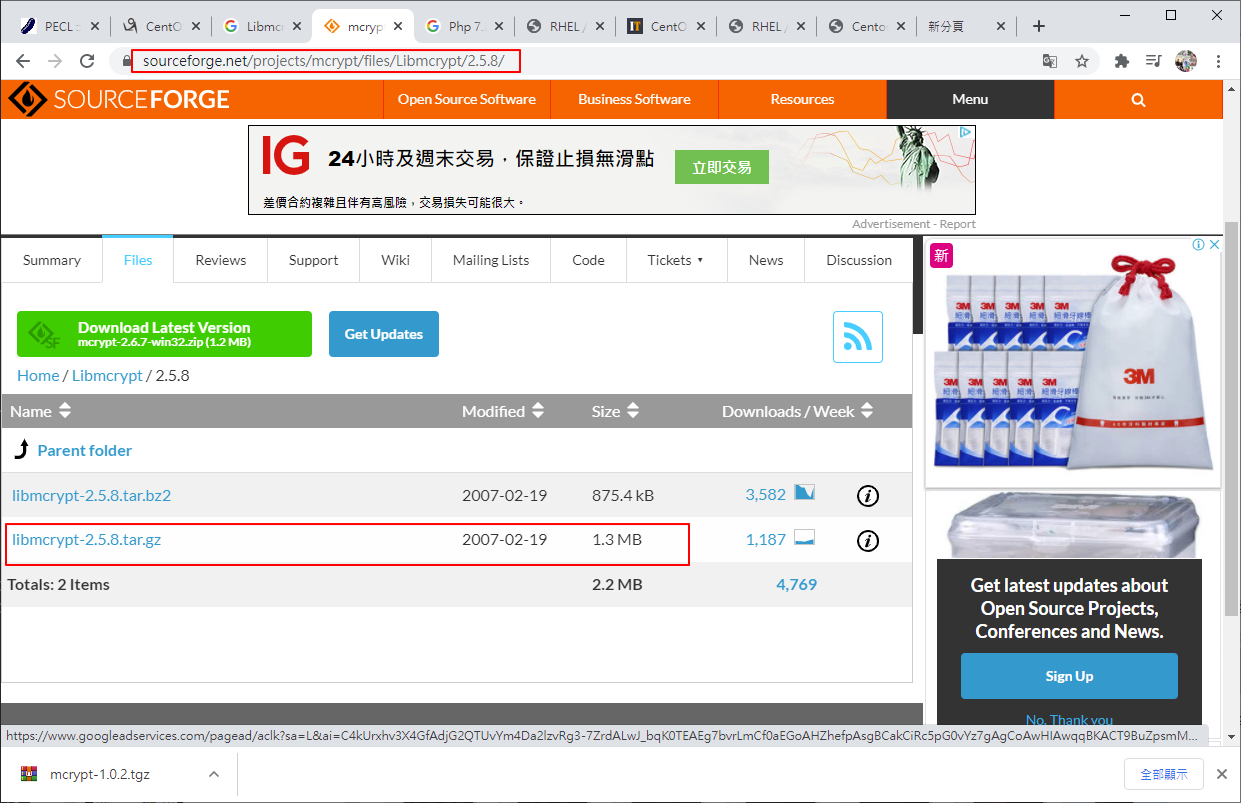
Task: Go to Home breadcrumb link
Action: (x=38, y=376)
